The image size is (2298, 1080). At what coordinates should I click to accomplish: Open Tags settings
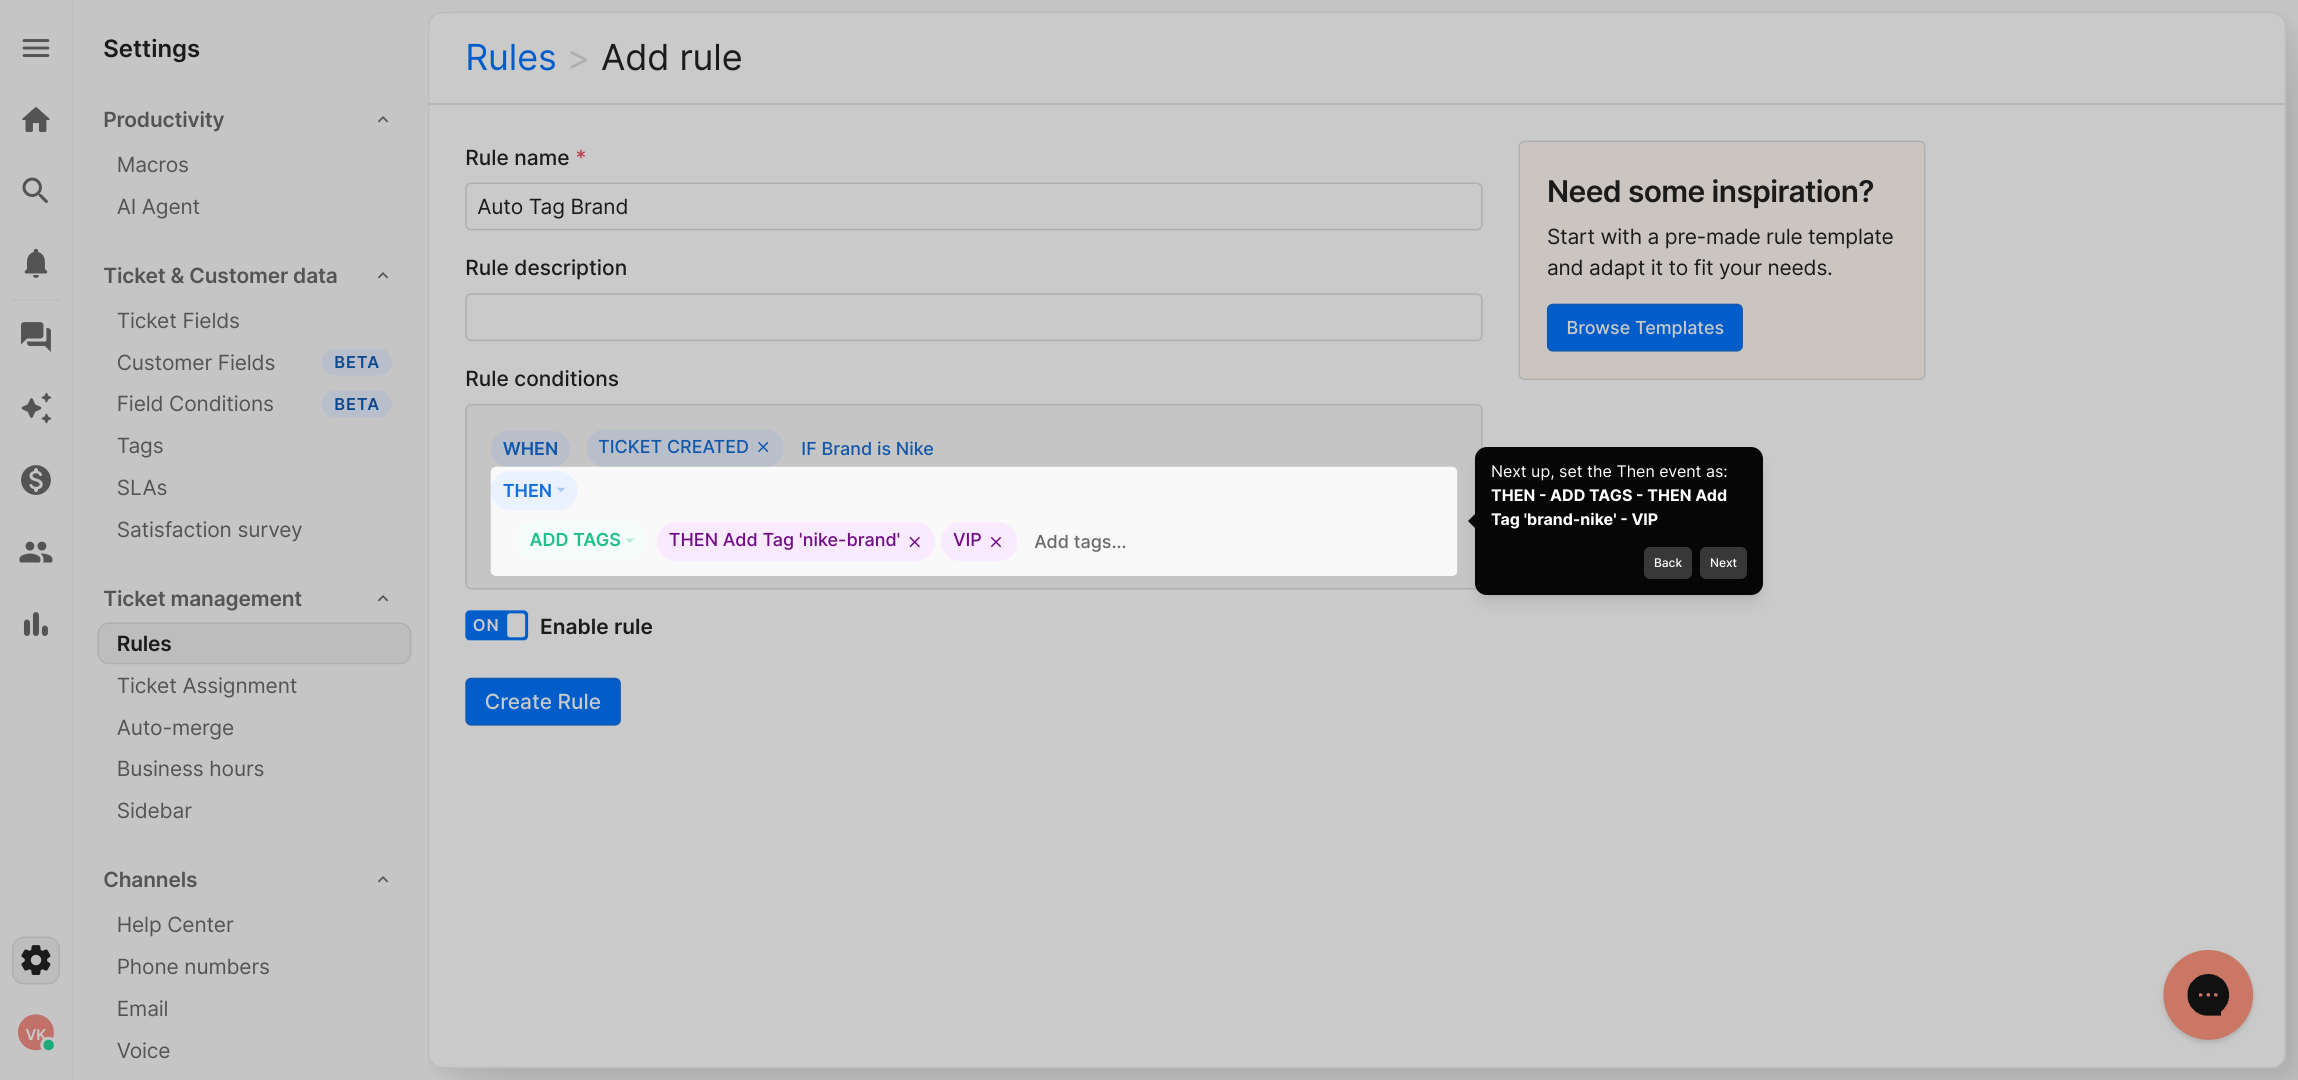140,446
